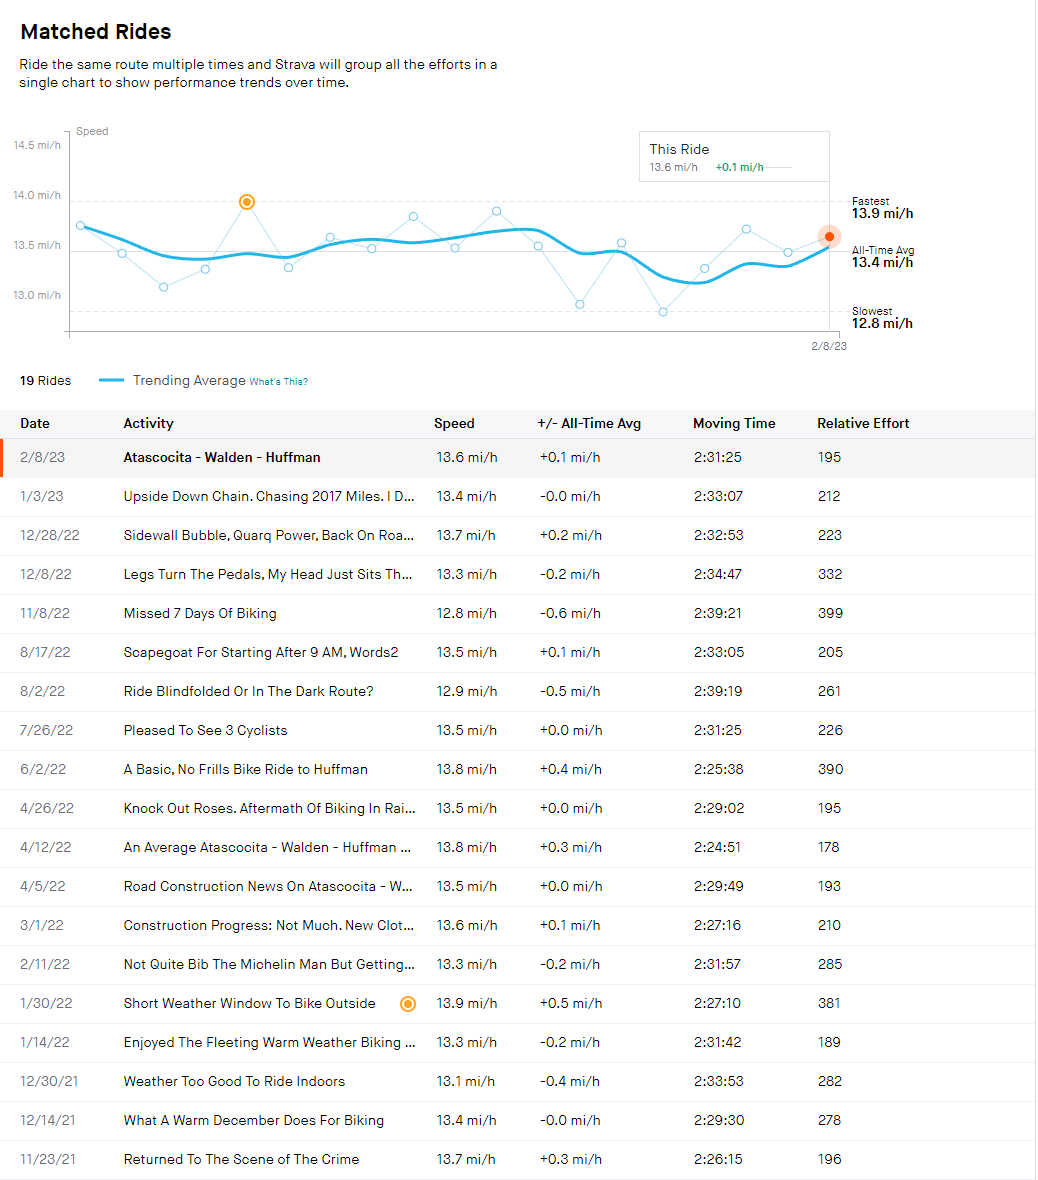Open "Weather Too Good To Ride Indoors"
The height and width of the screenshot is (1180, 1038).
point(234,1081)
